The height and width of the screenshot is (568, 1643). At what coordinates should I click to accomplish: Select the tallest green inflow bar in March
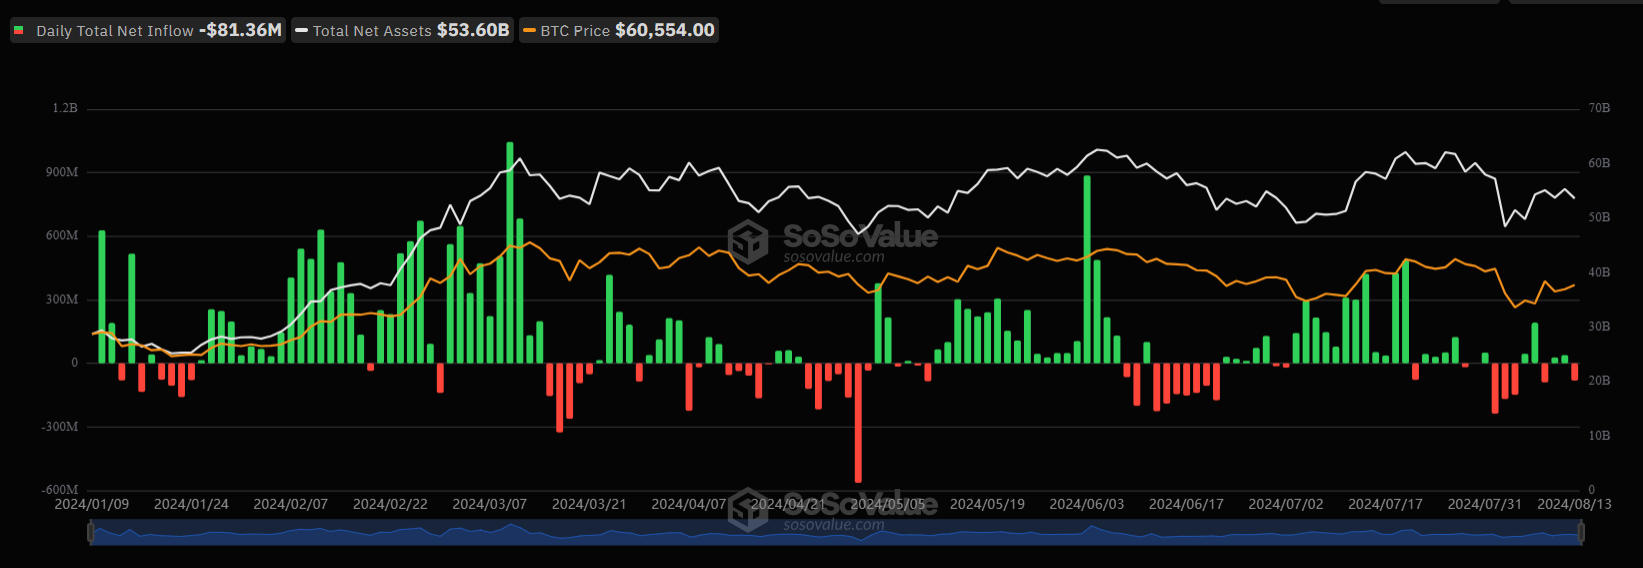click(x=510, y=252)
